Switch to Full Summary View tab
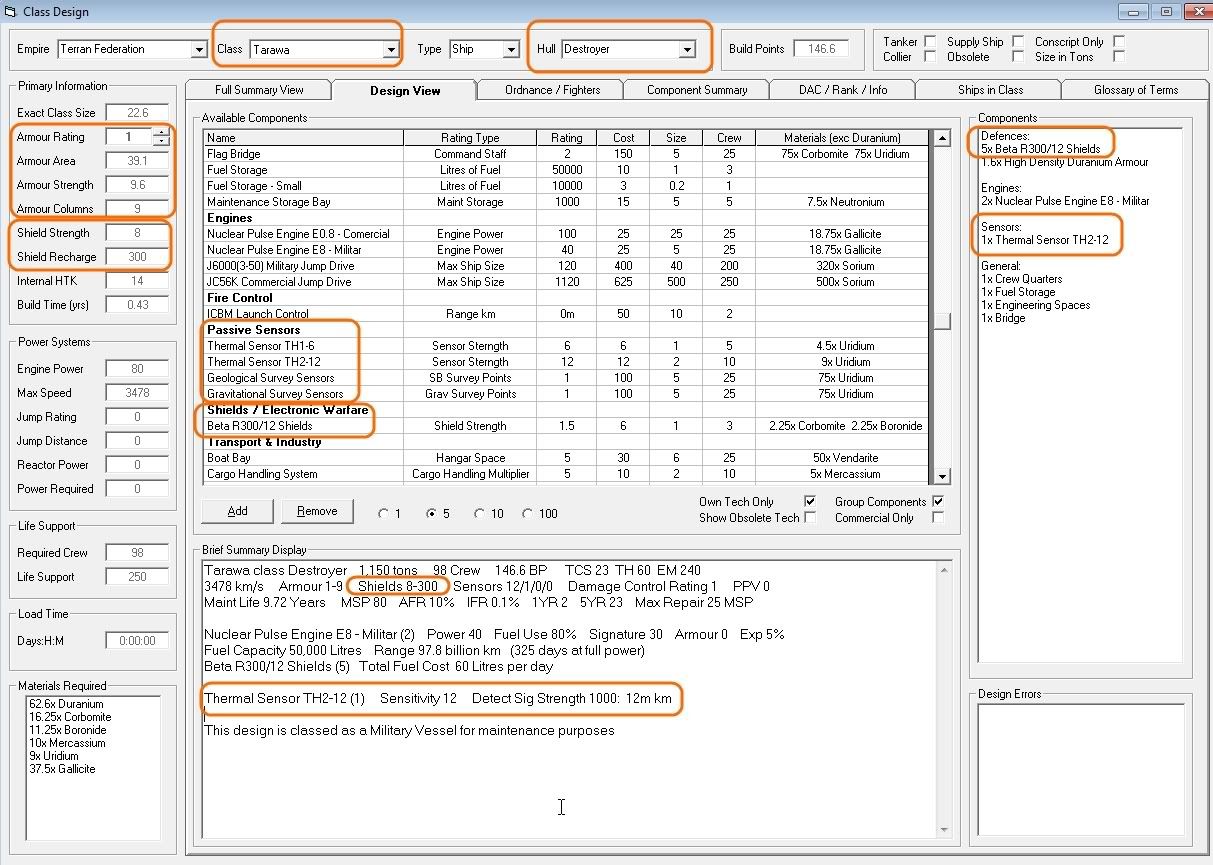 click(259, 90)
